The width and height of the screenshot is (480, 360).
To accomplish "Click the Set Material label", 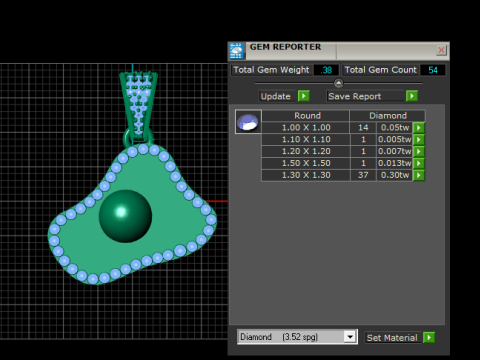I will tap(392, 338).
